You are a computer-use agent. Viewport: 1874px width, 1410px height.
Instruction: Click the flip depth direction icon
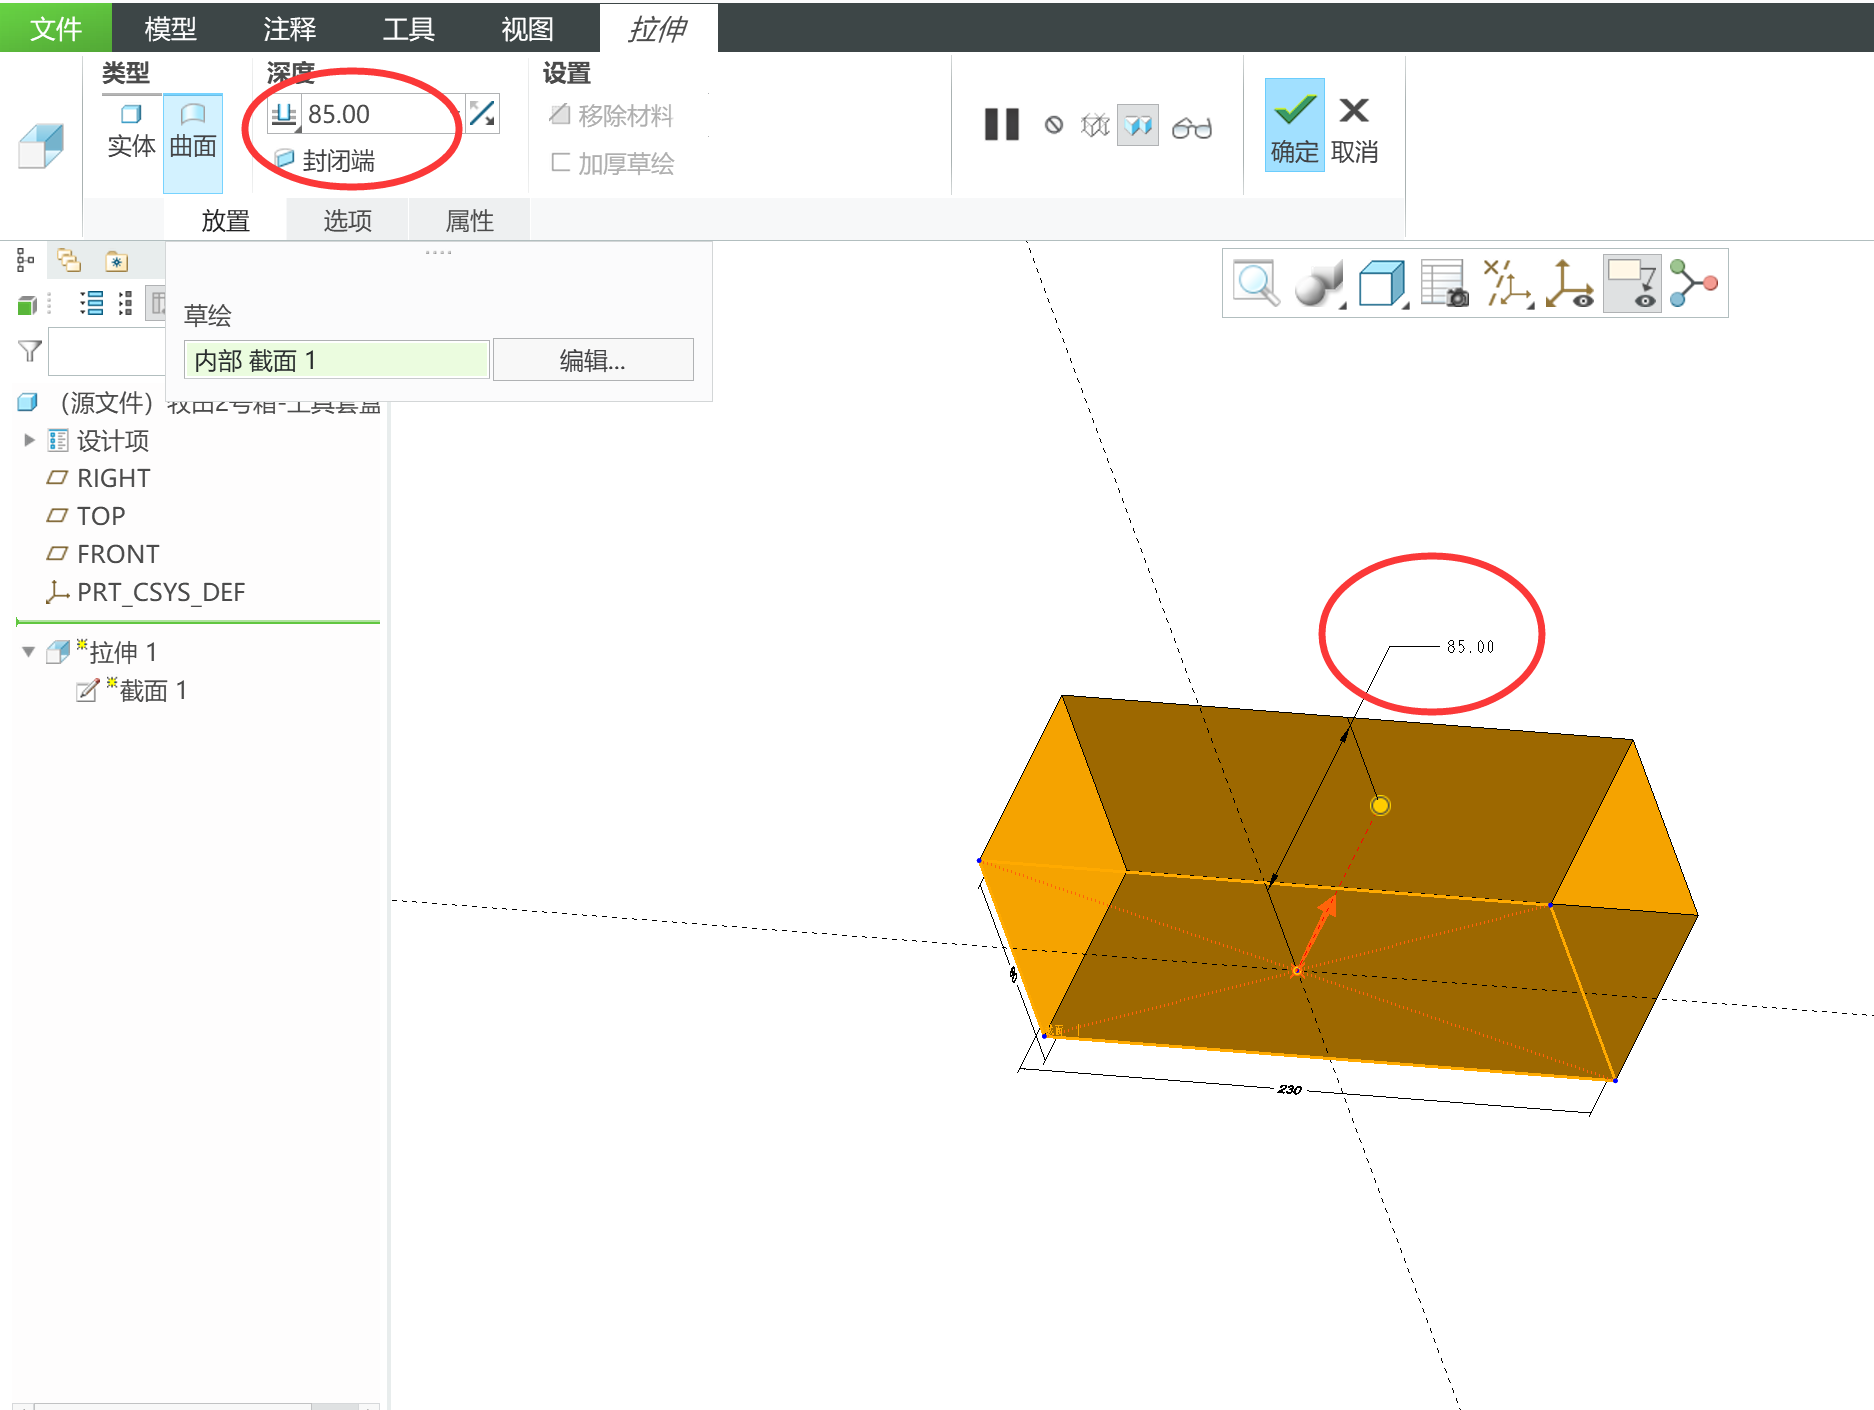[482, 114]
